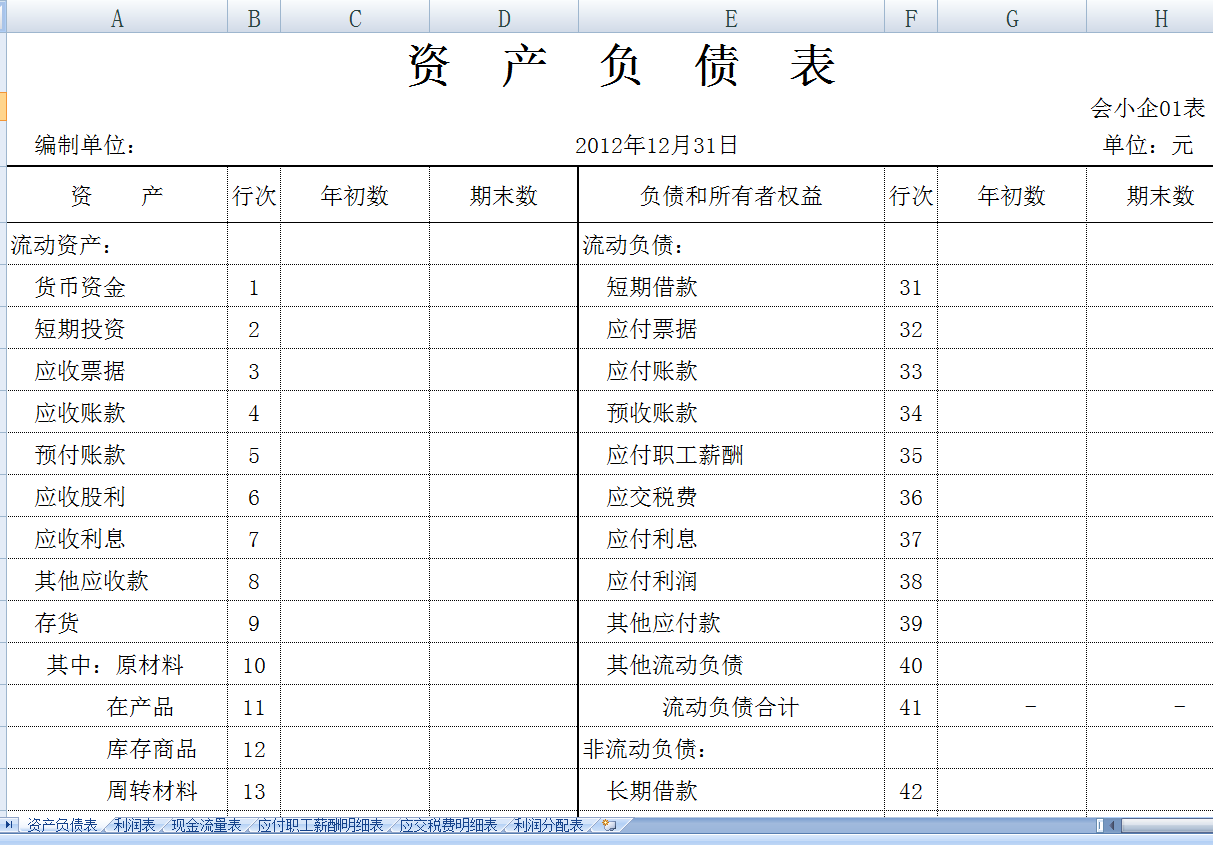Select the 应付利润 cell
1213x845 pixels.
click(x=731, y=582)
